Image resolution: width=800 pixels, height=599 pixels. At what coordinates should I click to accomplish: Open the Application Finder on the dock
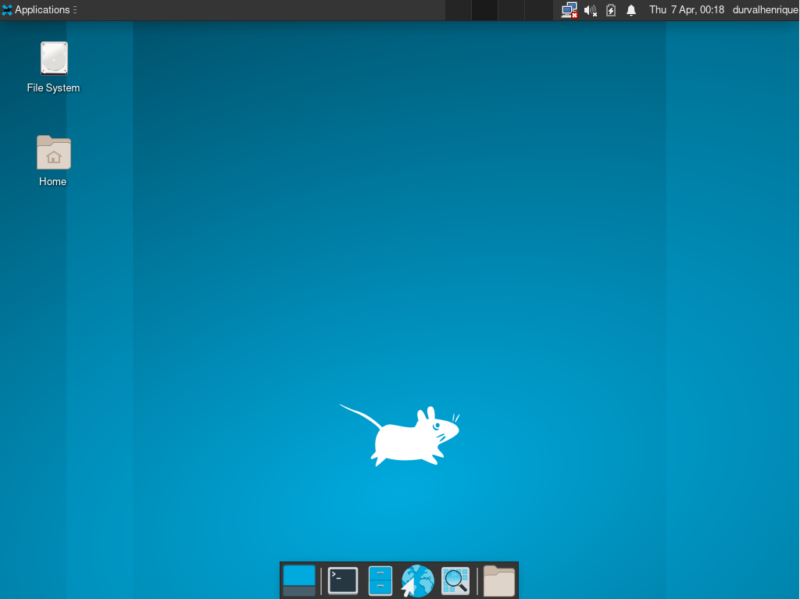tap(455, 578)
